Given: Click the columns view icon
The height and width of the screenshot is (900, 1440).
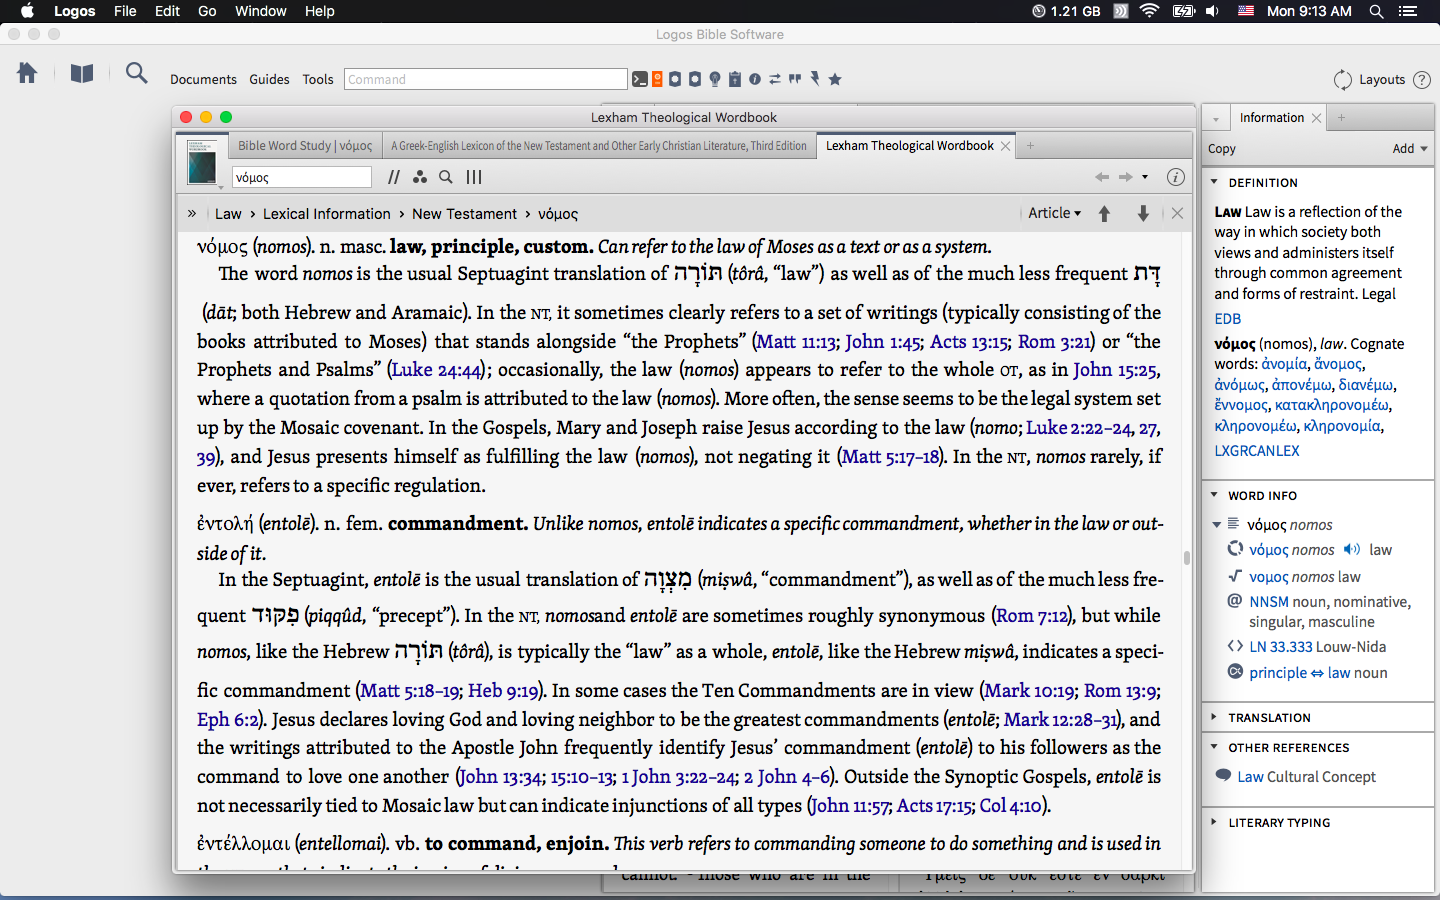Looking at the screenshot, I should [474, 177].
